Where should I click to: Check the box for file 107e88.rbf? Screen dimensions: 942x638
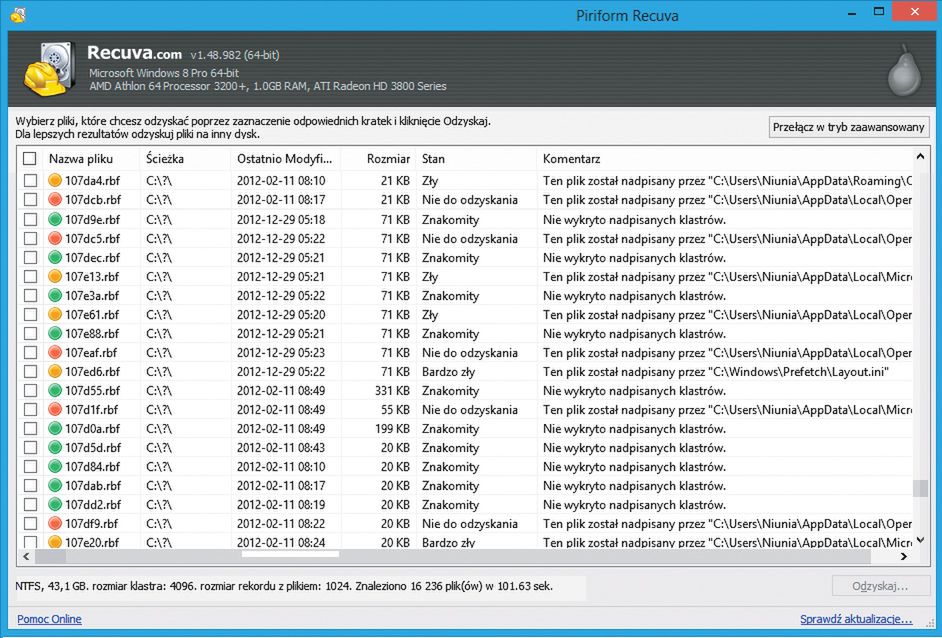(x=30, y=333)
